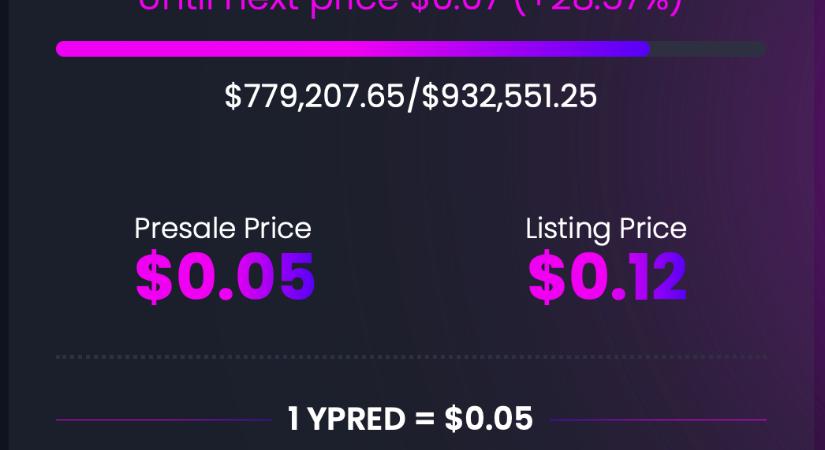Click the purple digit 5 in the presale price
825x450 pixels.
[x=297, y=276]
